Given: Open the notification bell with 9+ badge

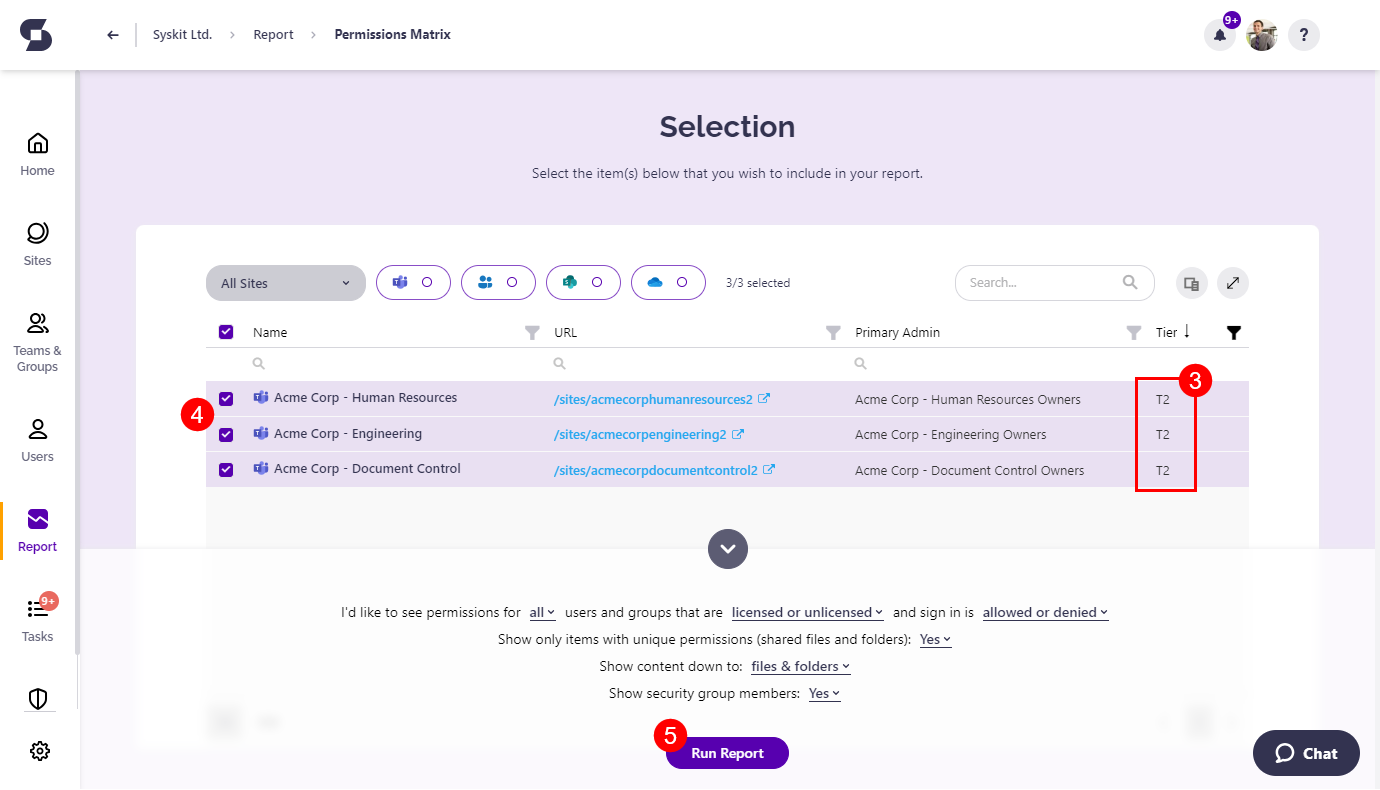Looking at the screenshot, I should (x=1219, y=34).
